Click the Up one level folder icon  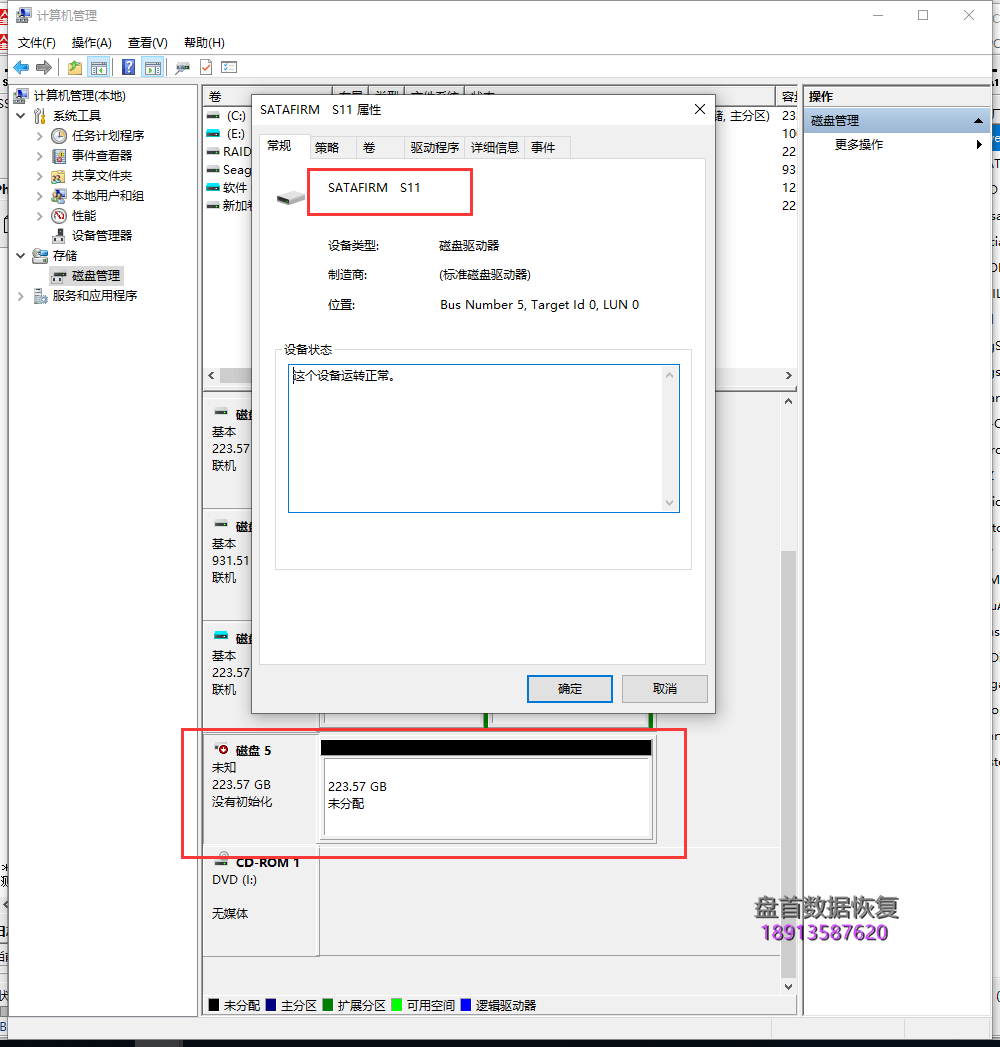click(x=75, y=67)
